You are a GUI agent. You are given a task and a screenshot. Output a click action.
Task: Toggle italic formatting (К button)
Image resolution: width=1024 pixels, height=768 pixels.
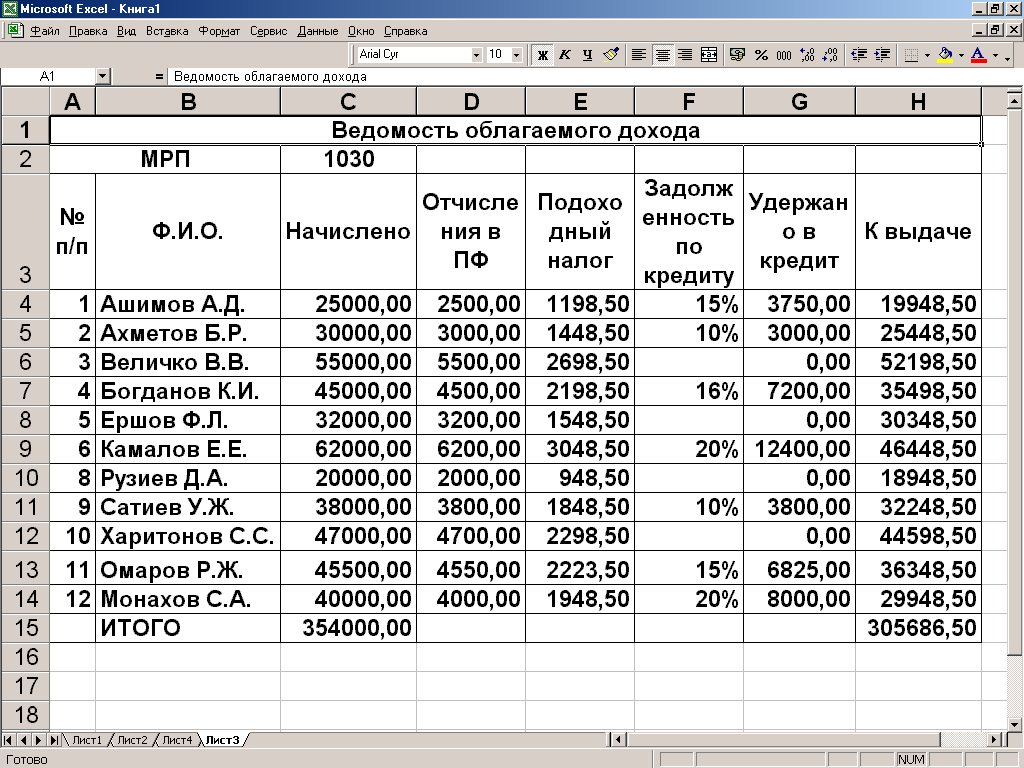pyautogui.click(x=565, y=55)
